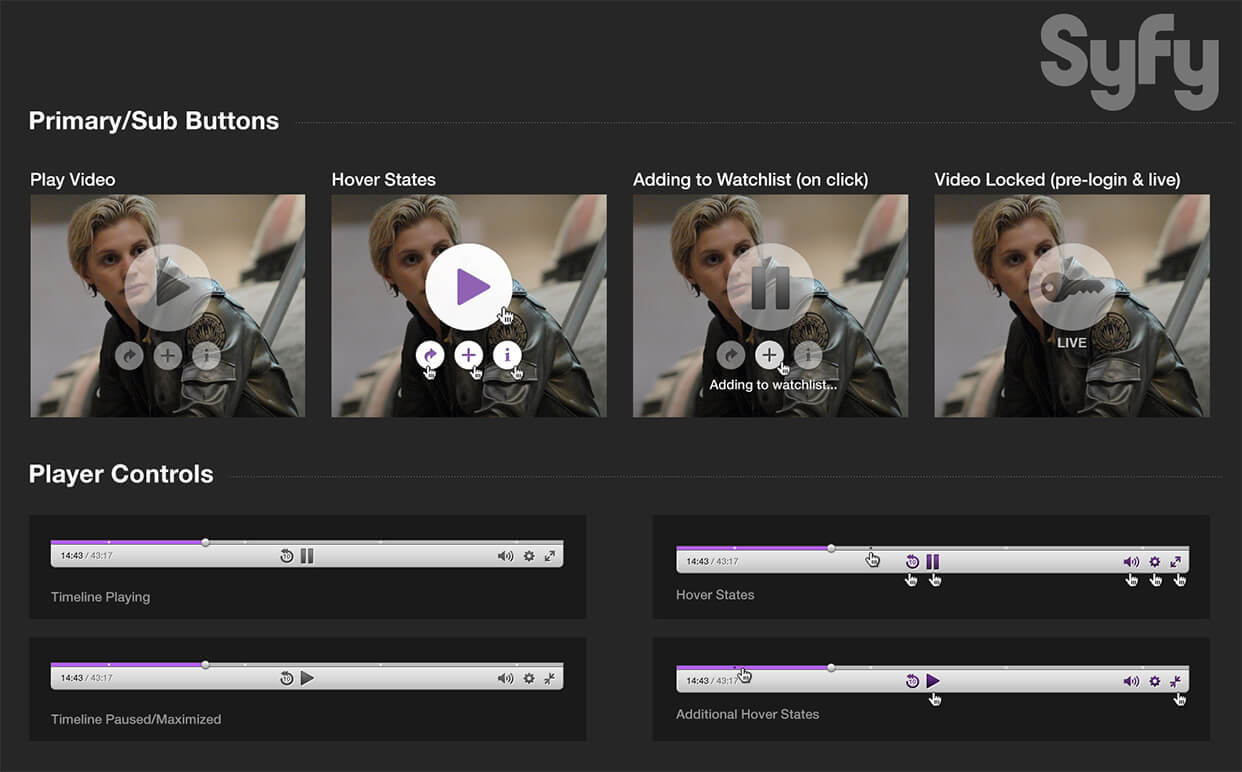Open settings gear in Hover States player bar
Screen dimensions: 1242x772
(x=1154, y=561)
